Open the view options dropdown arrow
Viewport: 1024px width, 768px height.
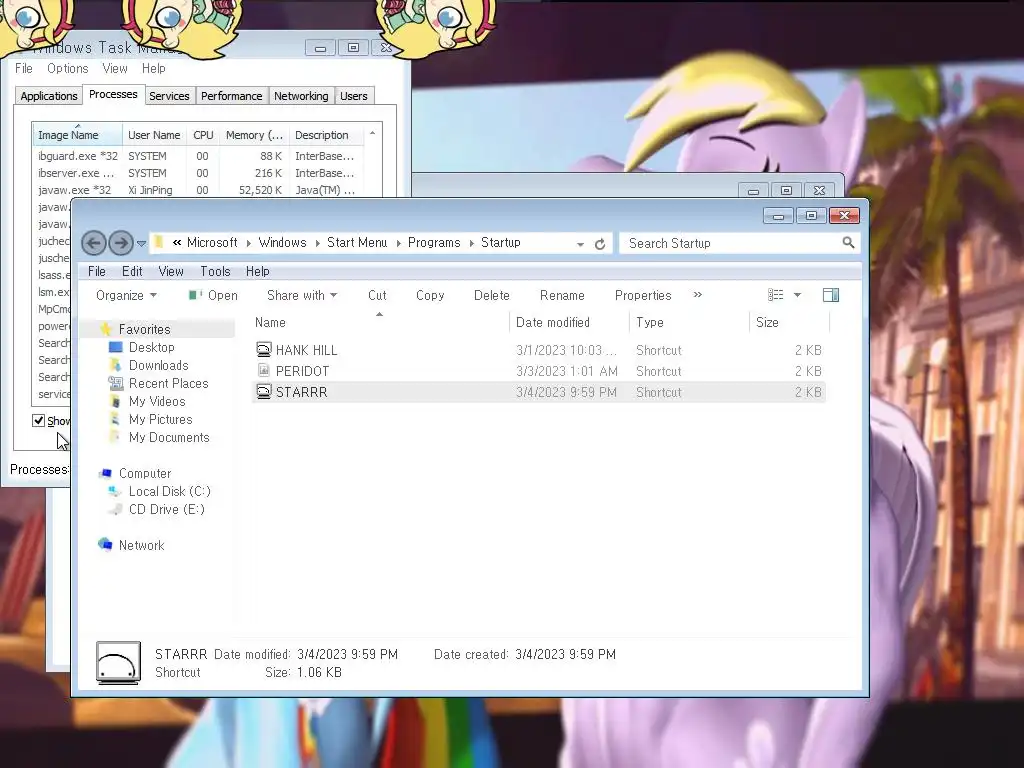click(797, 295)
